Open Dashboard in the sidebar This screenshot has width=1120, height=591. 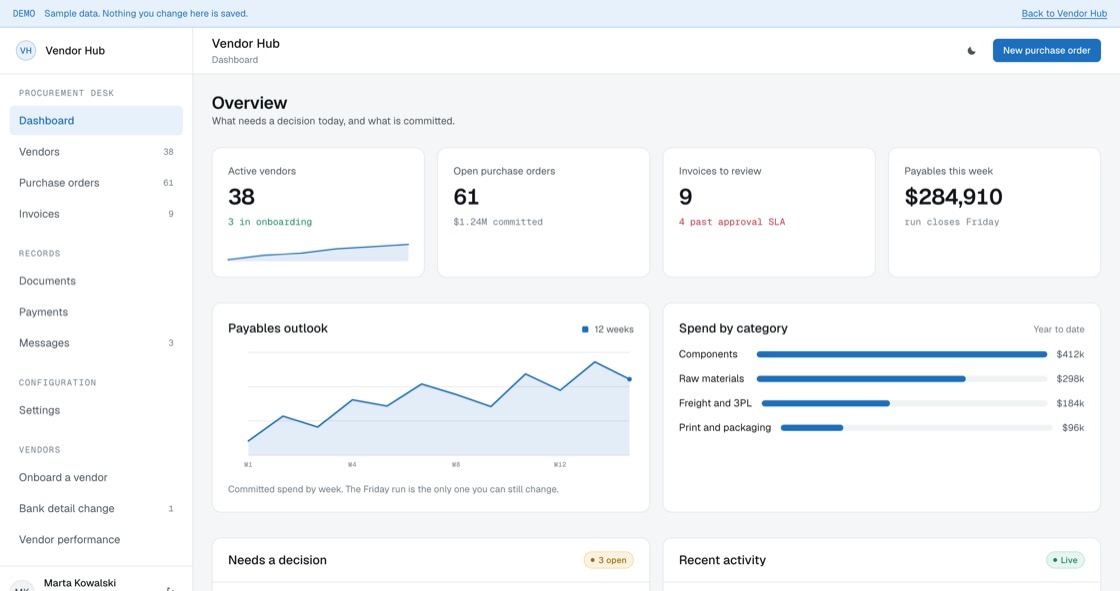tap(96, 120)
